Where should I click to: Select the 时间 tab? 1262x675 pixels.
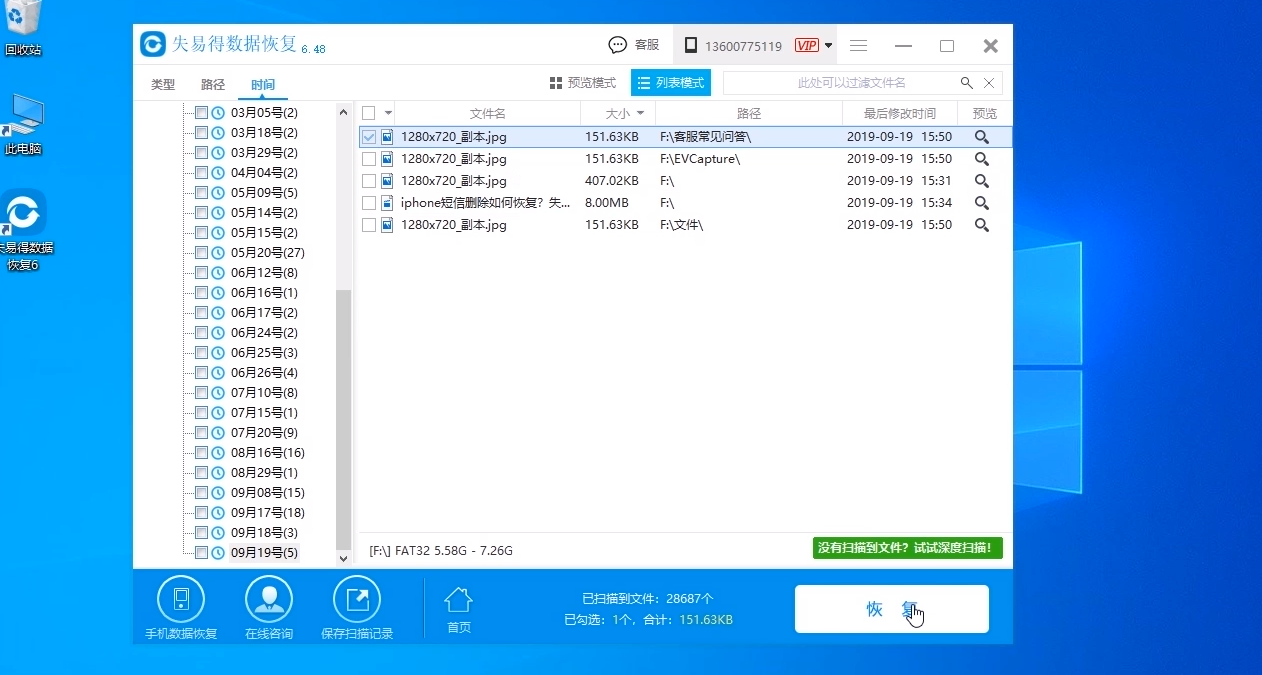click(x=263, y=85)
